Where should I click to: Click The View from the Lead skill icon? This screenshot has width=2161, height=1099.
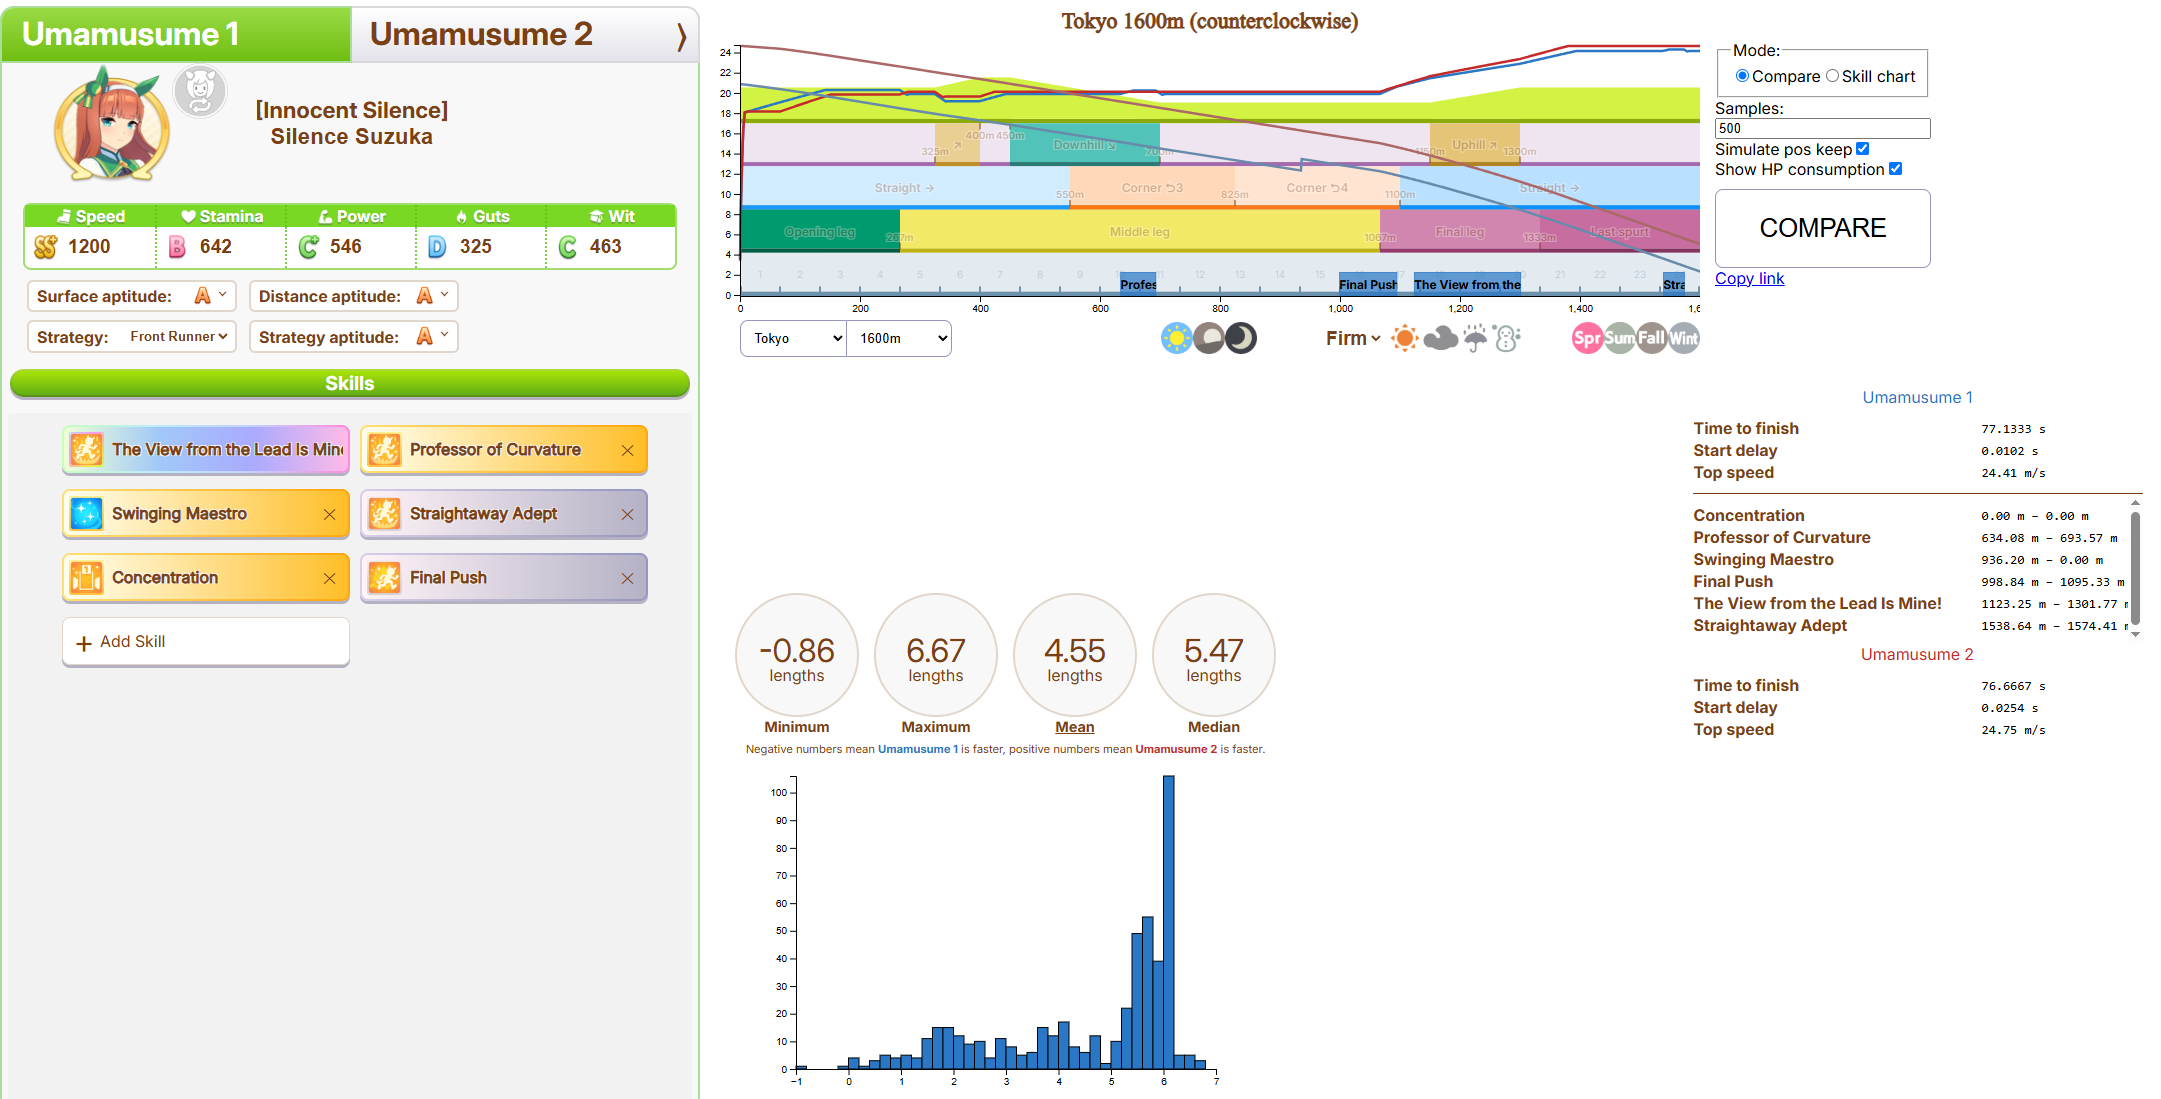pos(86,450)
